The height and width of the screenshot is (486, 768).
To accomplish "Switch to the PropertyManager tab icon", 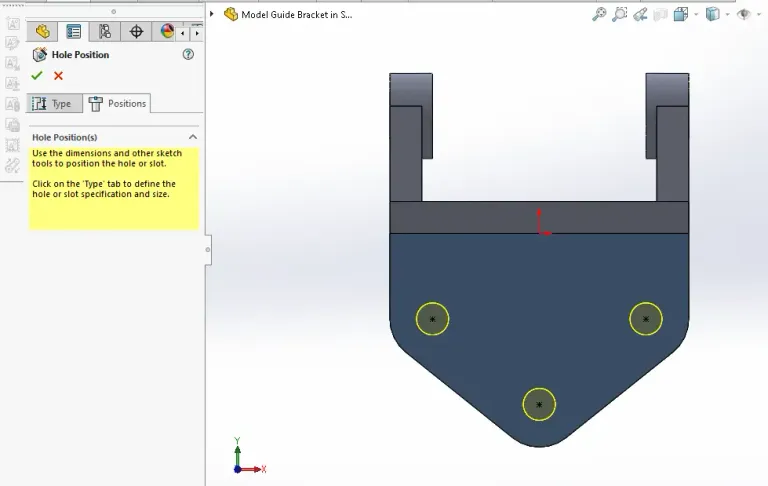I will [x=73, y=32].
